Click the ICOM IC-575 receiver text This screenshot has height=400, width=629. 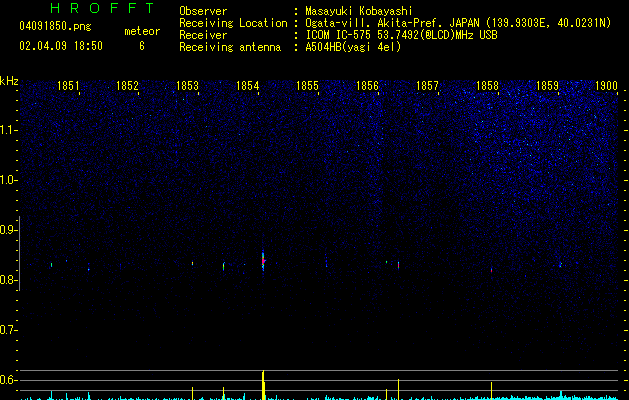click(402, 35)
